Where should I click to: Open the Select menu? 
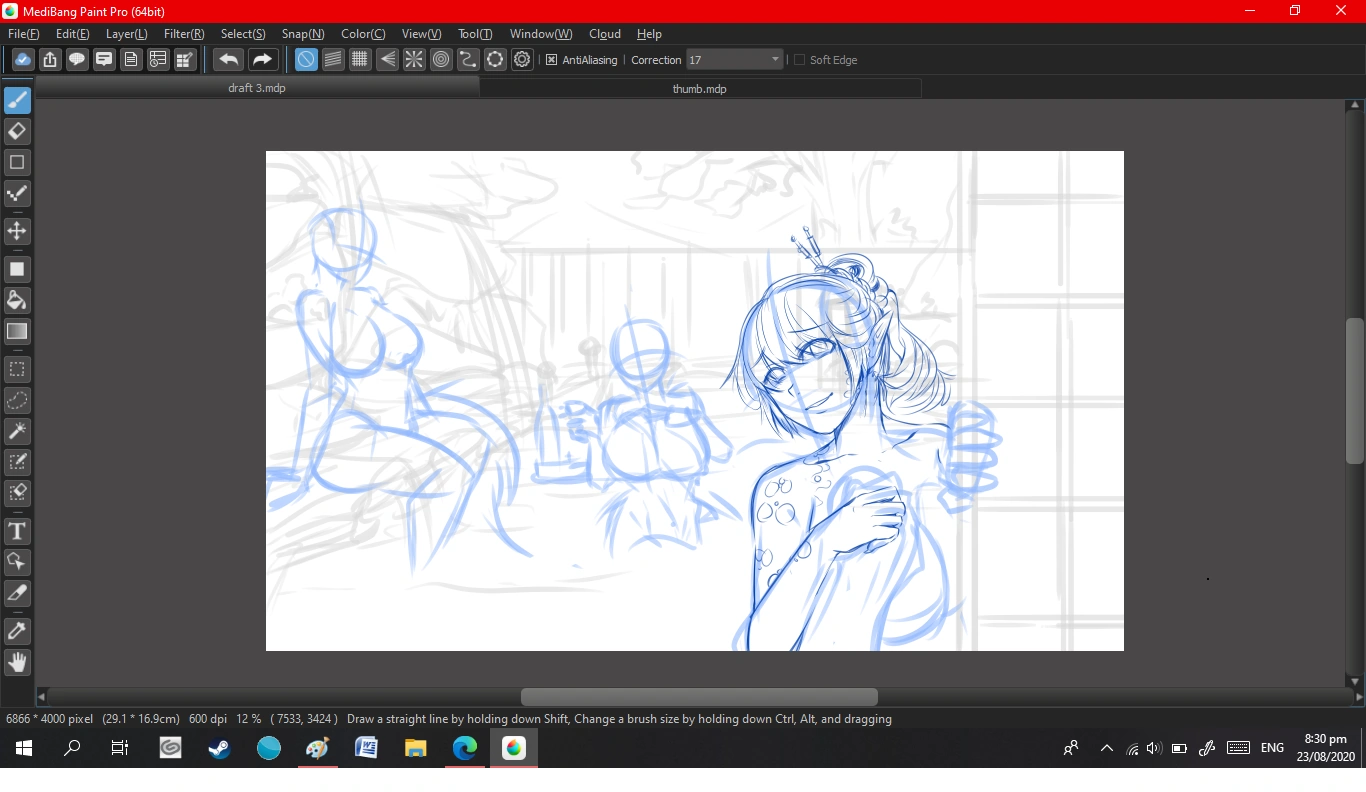tap(243, 34)
